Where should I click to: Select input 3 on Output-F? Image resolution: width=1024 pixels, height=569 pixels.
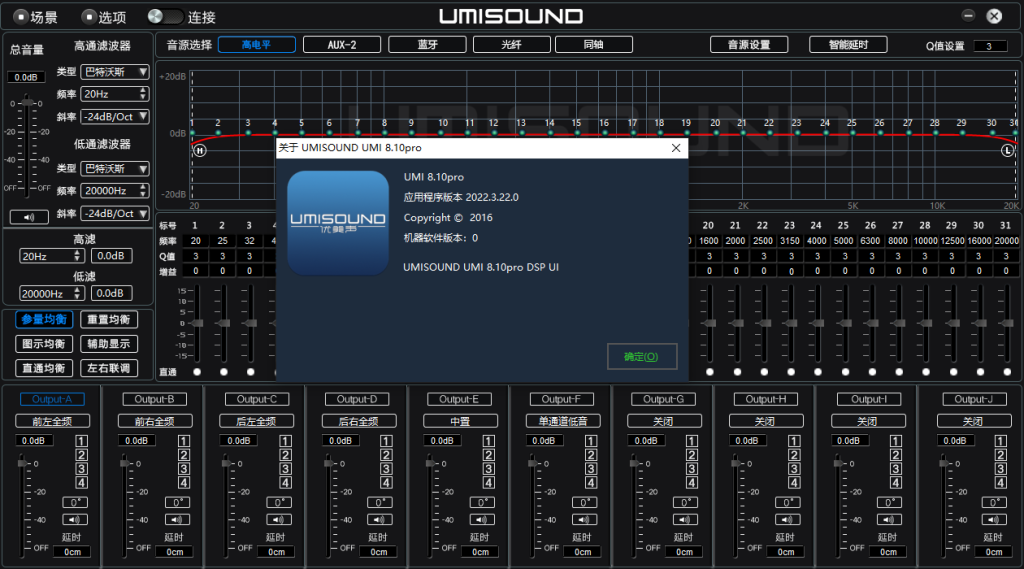click(x=591, y=469)
